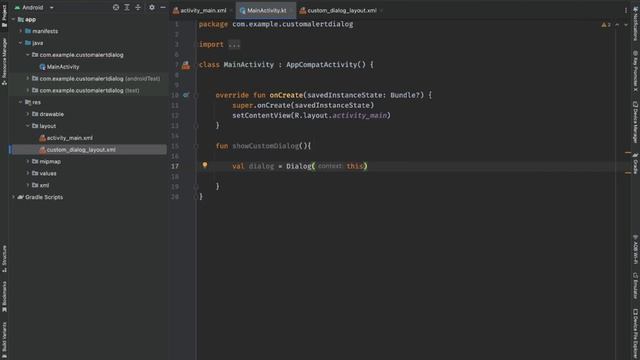Collapse the app module node
Screen dimensions: 640x360
pyautogui.click(x=13, y=19)
